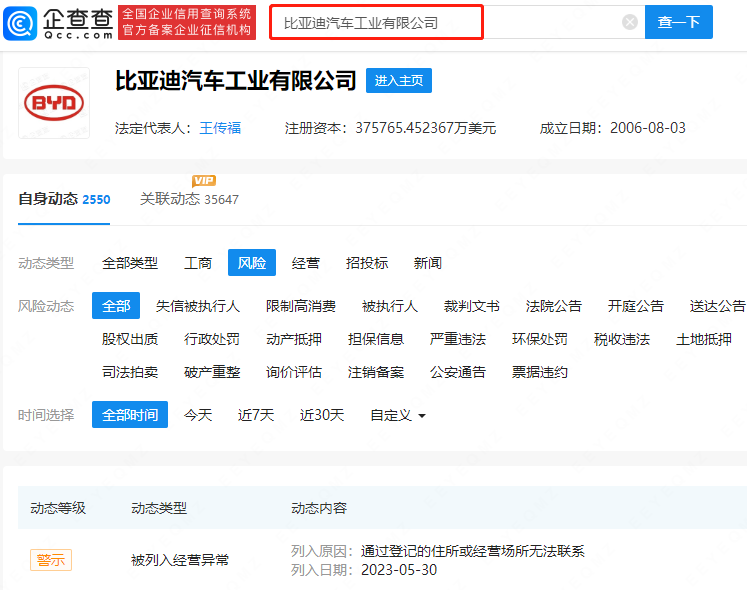Click the Qcc 企查查 logo icon
Viewport: 747px width, 590px height.
click(x=20, y=23)
